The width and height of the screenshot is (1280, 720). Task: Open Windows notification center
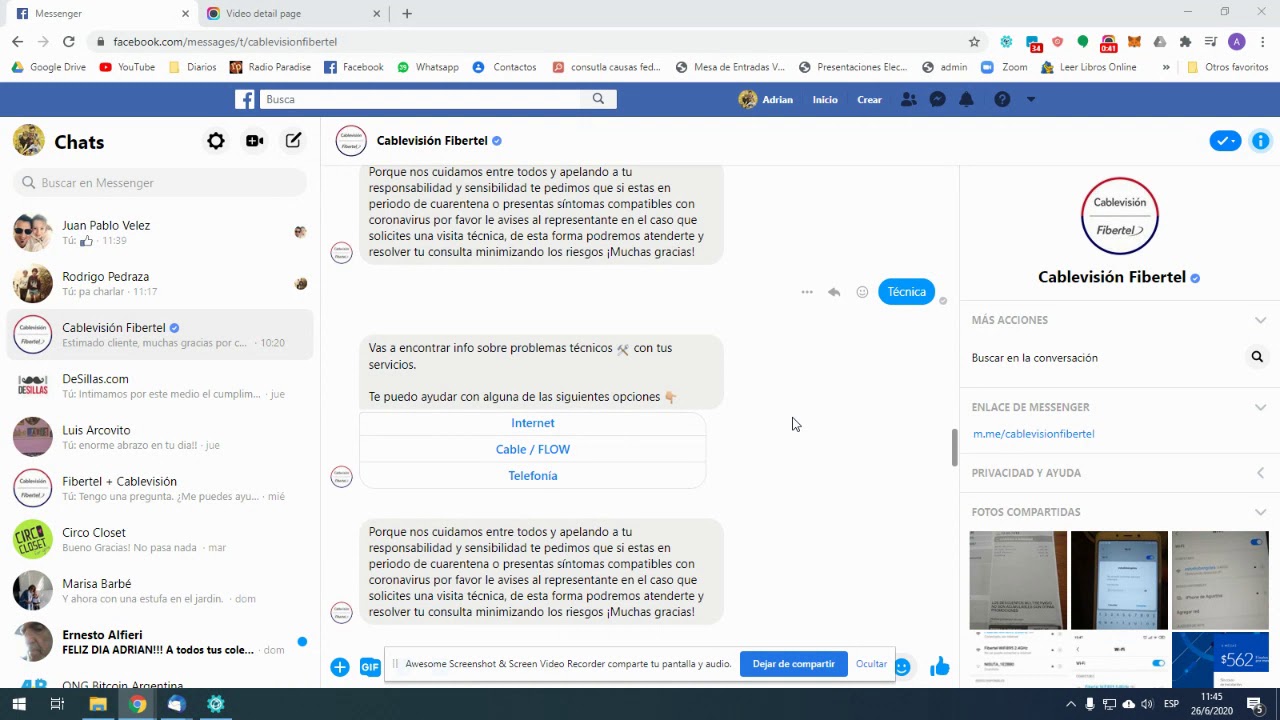tap(1255, 704)
